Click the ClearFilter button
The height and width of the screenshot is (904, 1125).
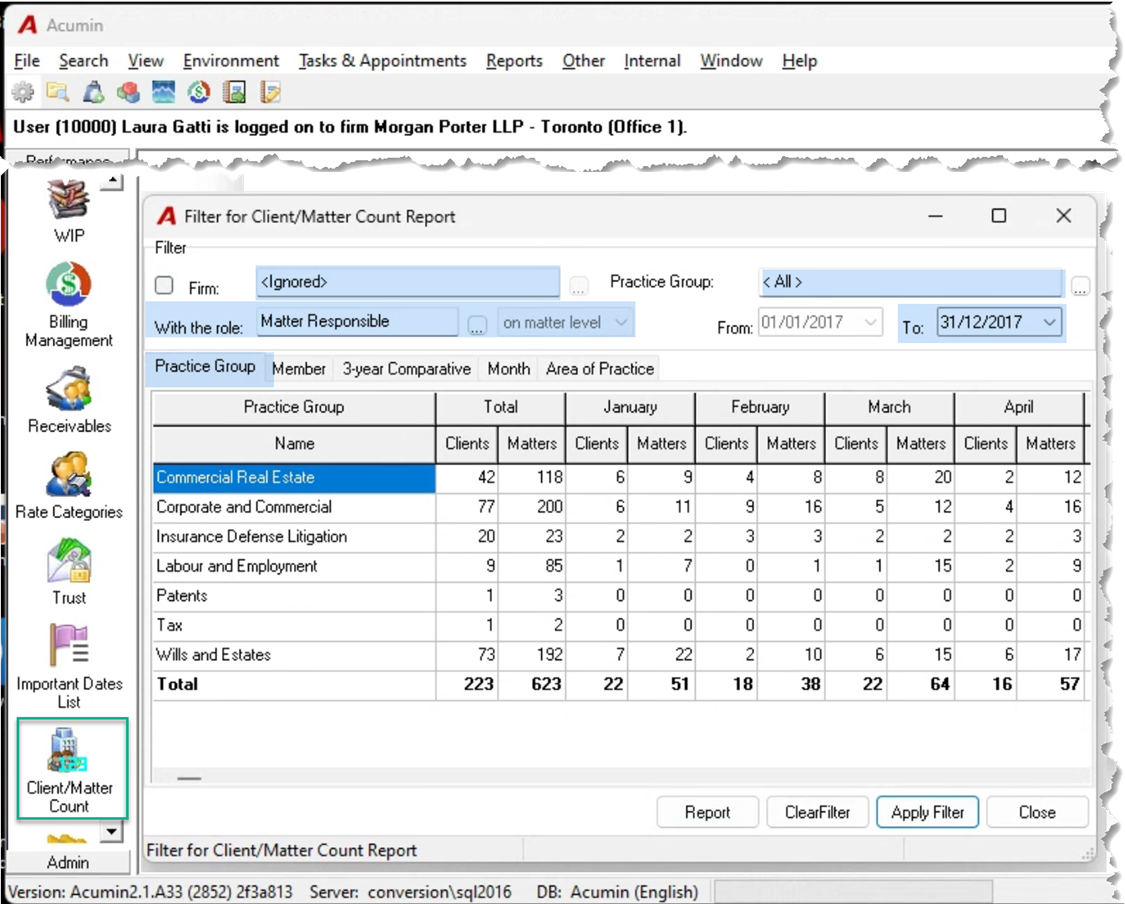817,812
